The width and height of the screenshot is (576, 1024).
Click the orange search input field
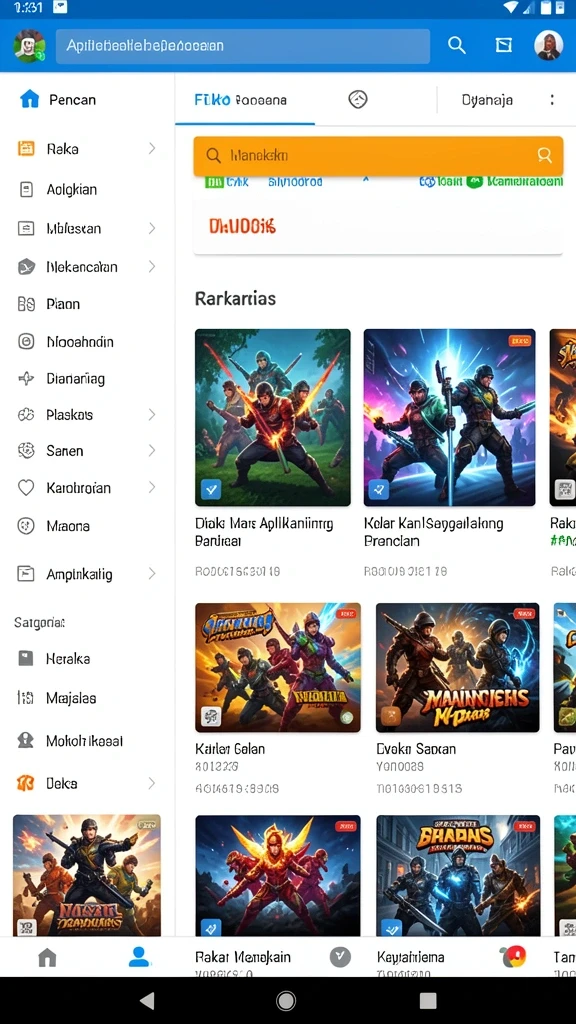[378, 155]
